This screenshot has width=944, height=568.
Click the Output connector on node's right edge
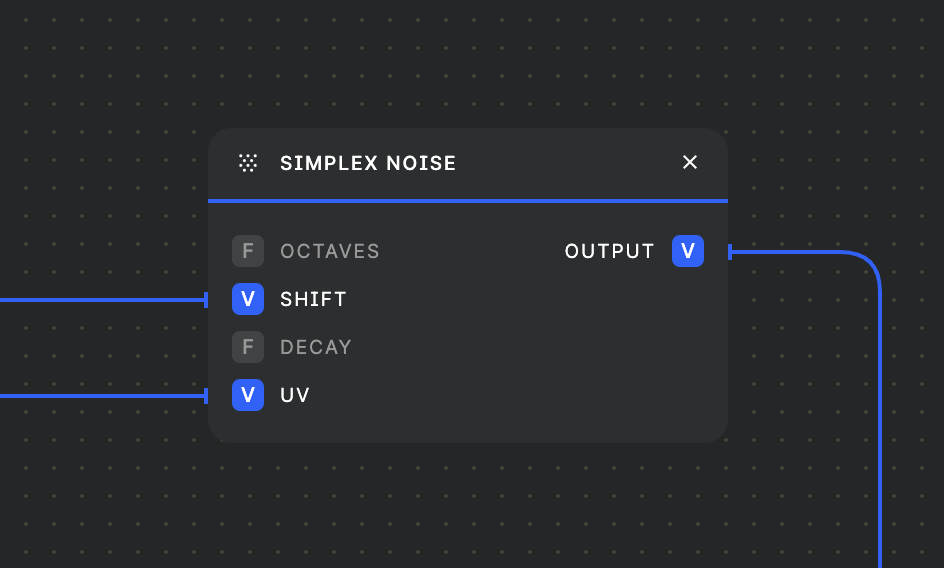[x=730, y=252]
